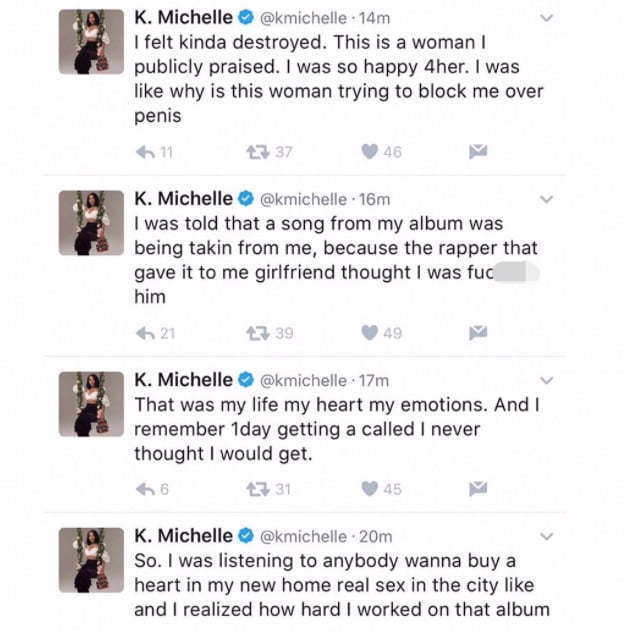Open the @kmichelle handle on the 14m tweet
The width and height of the screenshot is (626, 633).
(304, 18)
